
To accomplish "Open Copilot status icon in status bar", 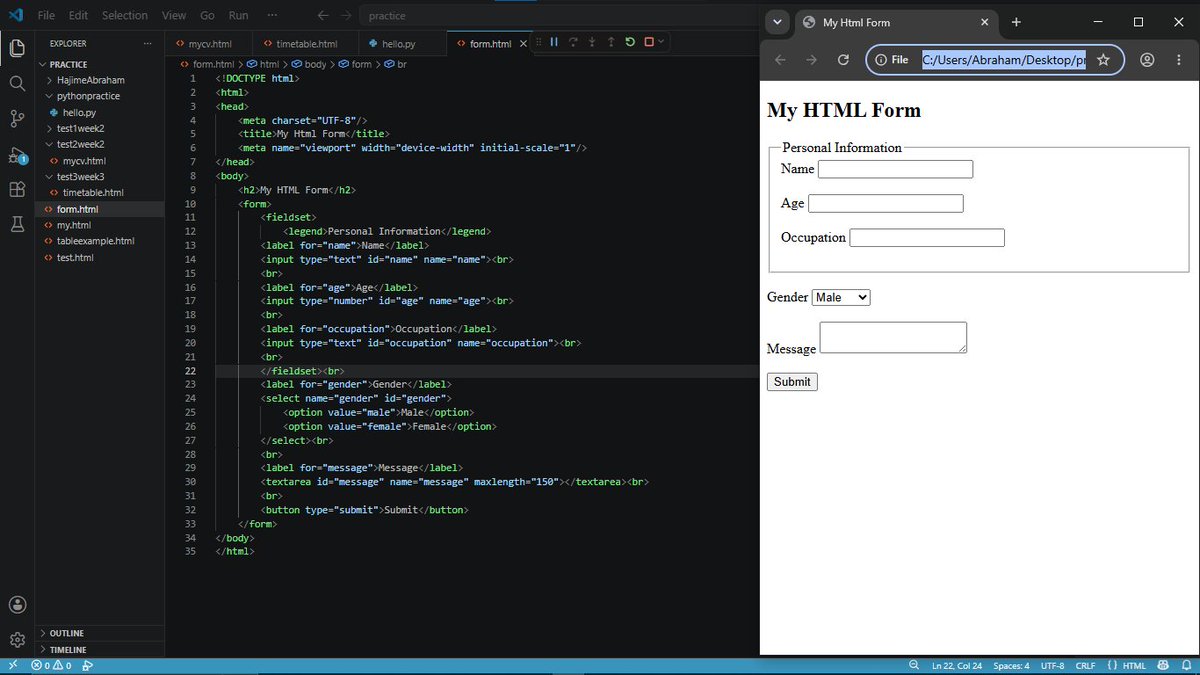I will (x=1163, y=666).
